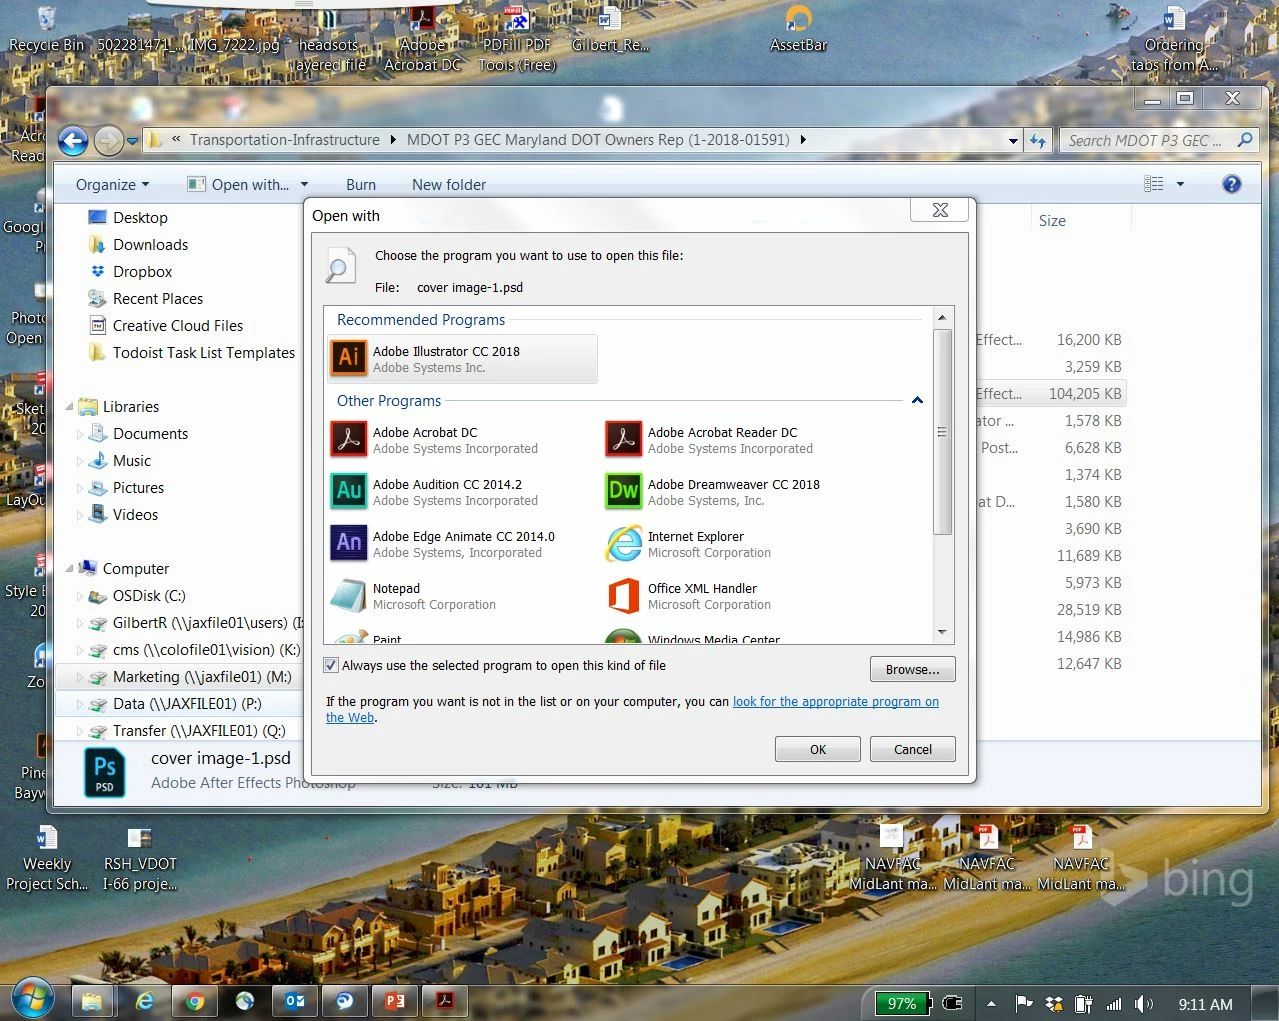The image size is (1279, 1021).
Task: Click Windows Start orb
Action: coord(33,999)
